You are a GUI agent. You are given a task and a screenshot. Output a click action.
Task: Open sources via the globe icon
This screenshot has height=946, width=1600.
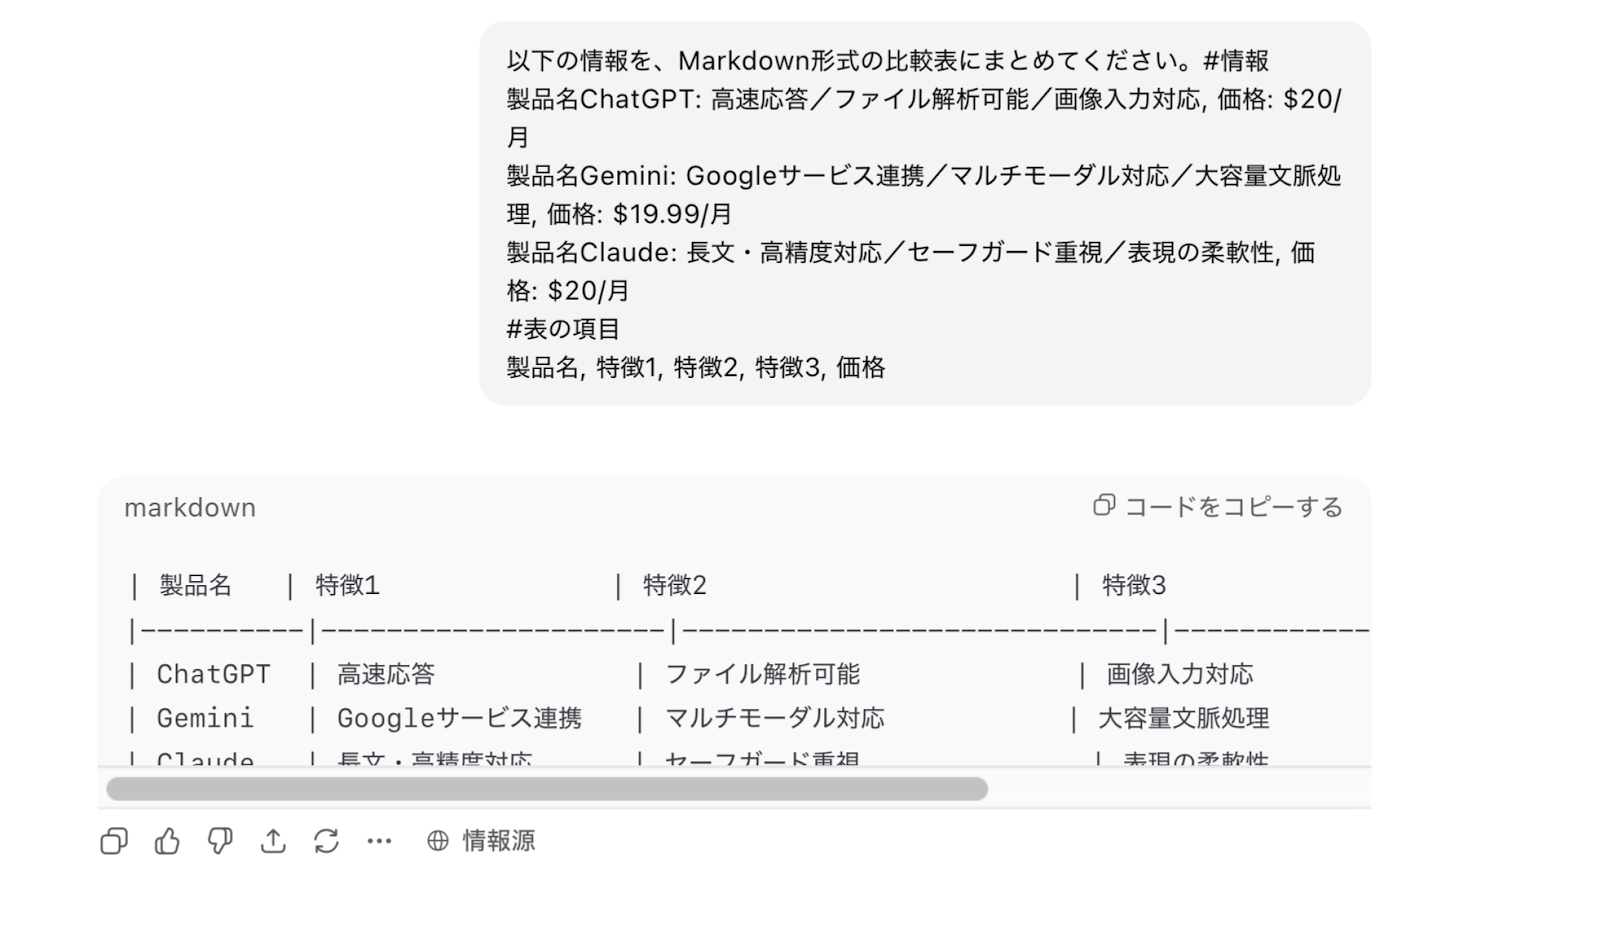point(436,841)
